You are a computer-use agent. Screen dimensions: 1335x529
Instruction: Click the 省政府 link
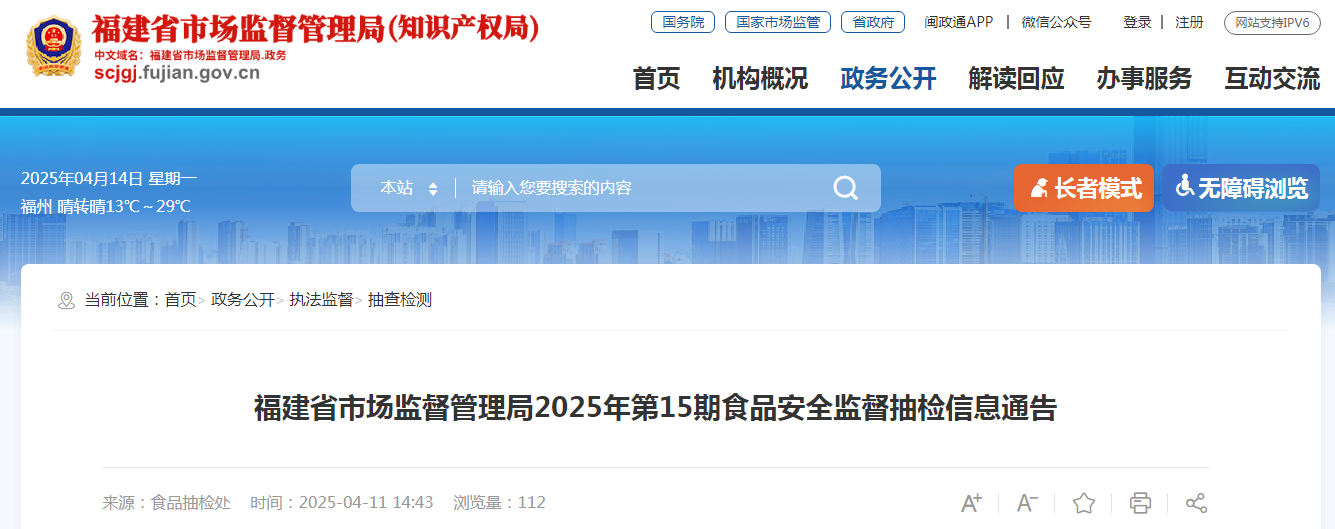tap(873, 22)
